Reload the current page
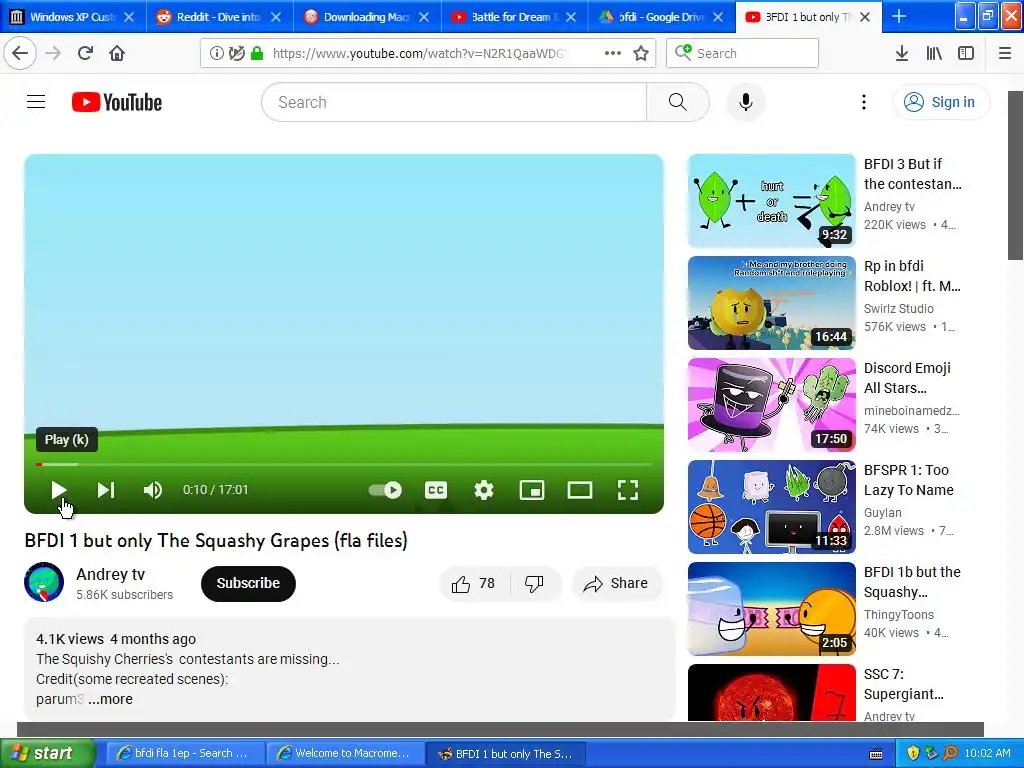Screen dimensions: 1024x768 coord(85,53)
